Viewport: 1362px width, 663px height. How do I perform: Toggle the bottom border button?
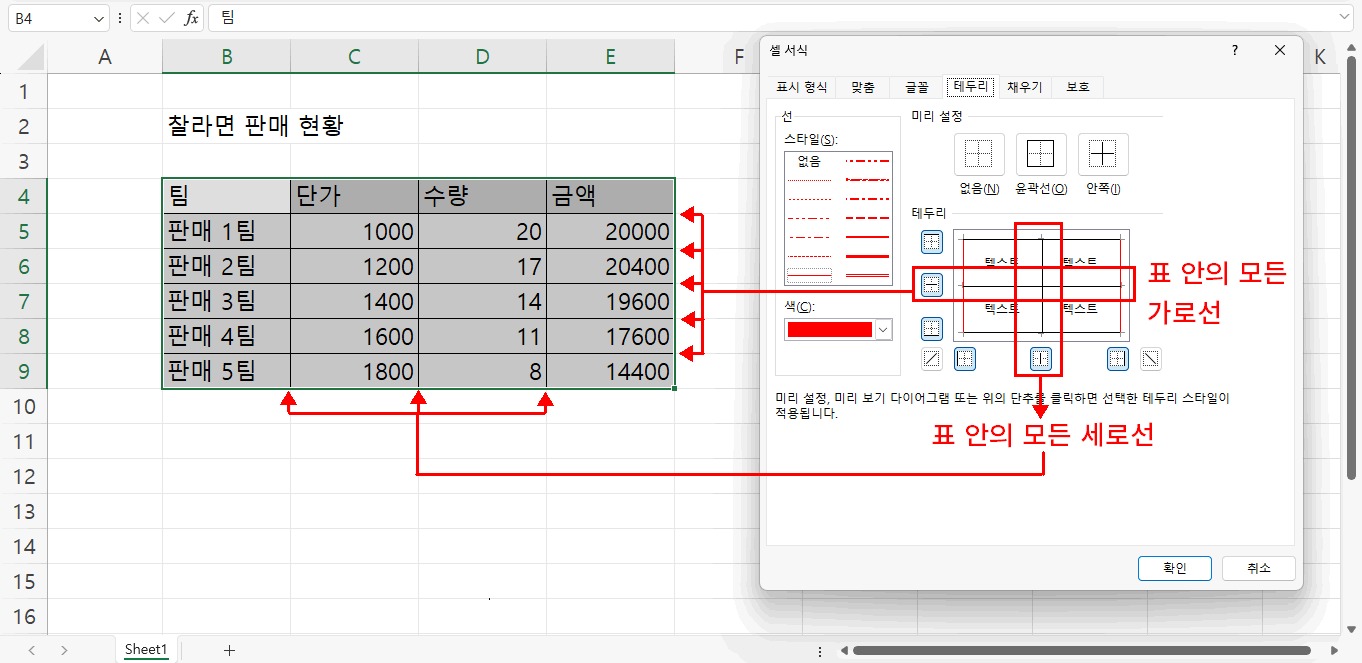[932, 328]
